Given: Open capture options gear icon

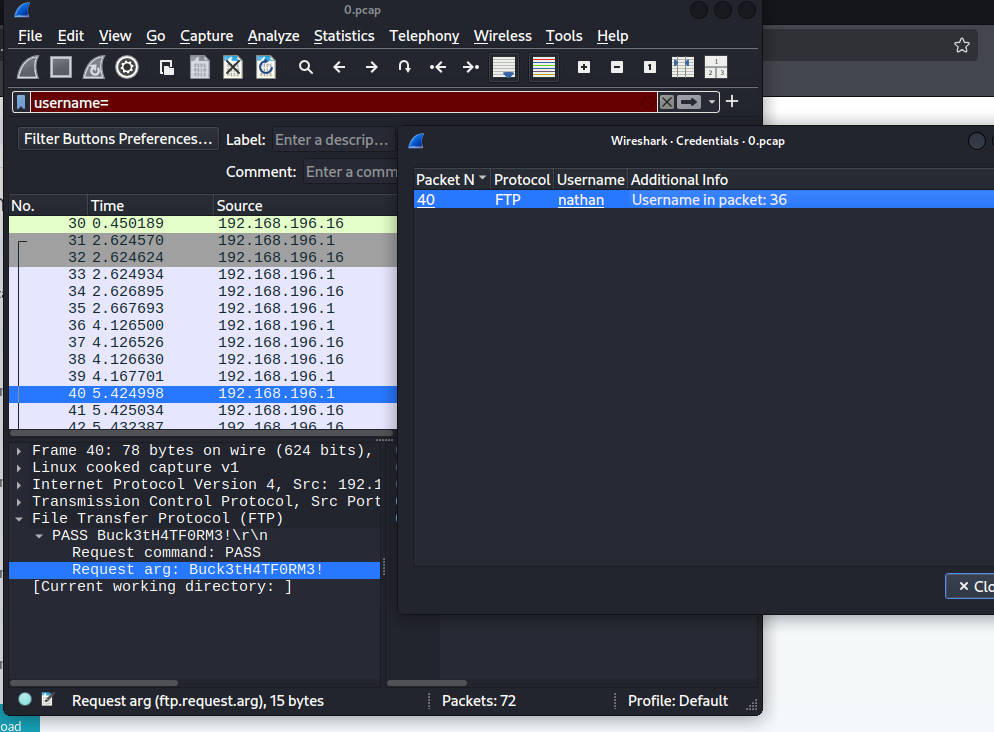Looking at the screenshot, I should [x=127, y=67].
